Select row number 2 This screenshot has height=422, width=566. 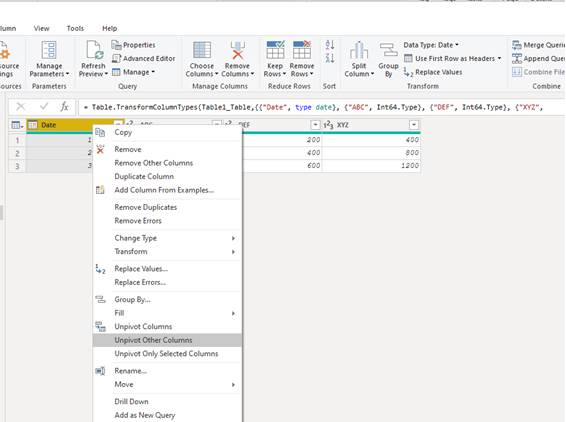click(x=17, y=153)
